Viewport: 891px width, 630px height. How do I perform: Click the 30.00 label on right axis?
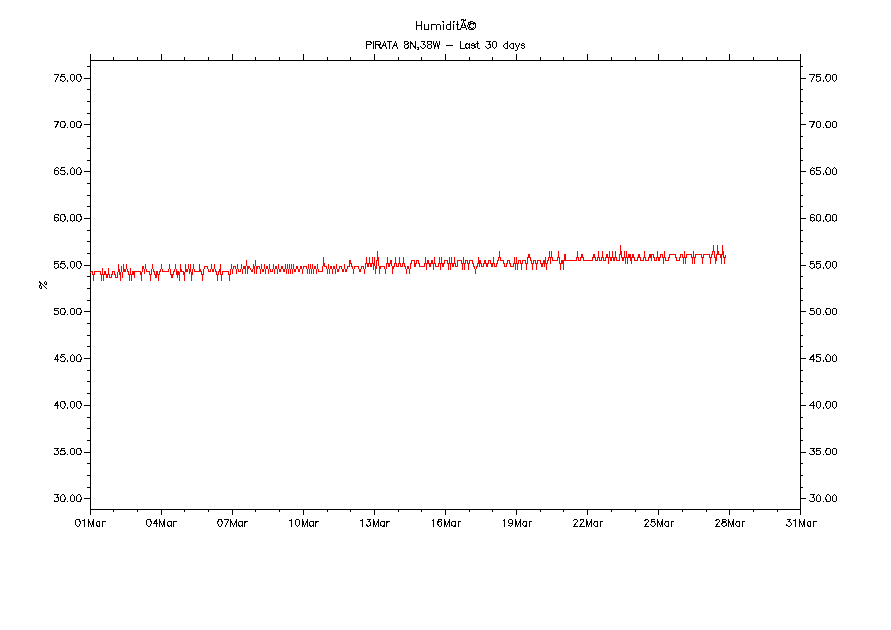(x=823, y=499)
